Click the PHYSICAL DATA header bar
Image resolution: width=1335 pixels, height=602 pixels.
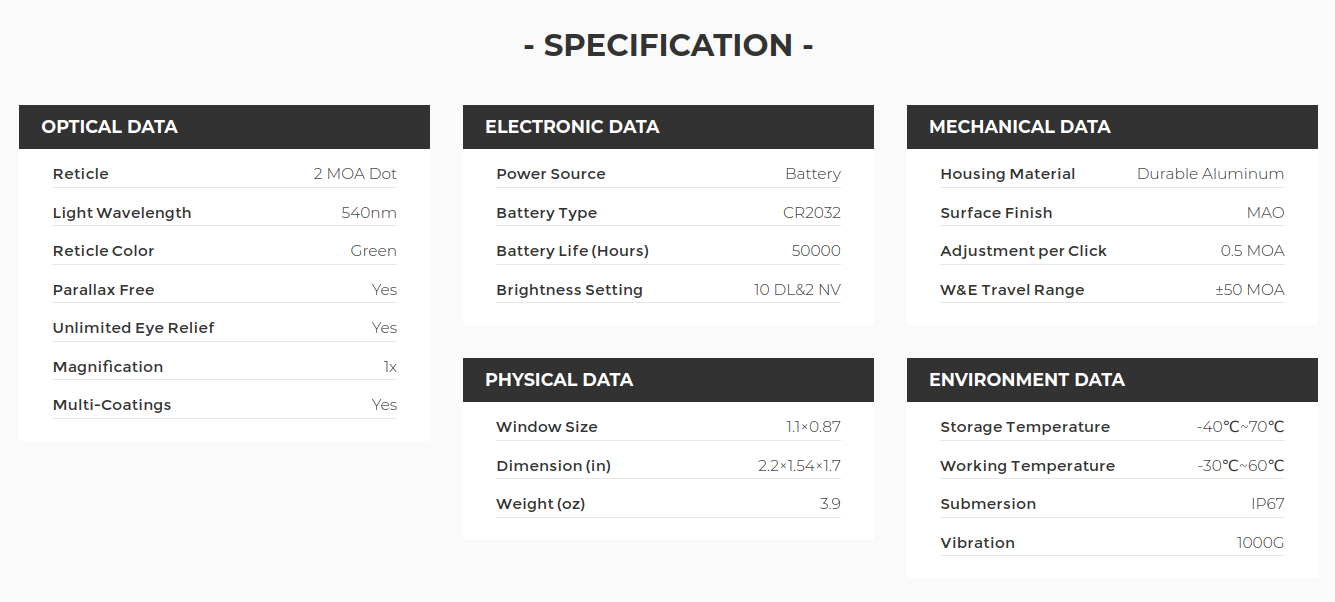668,380
